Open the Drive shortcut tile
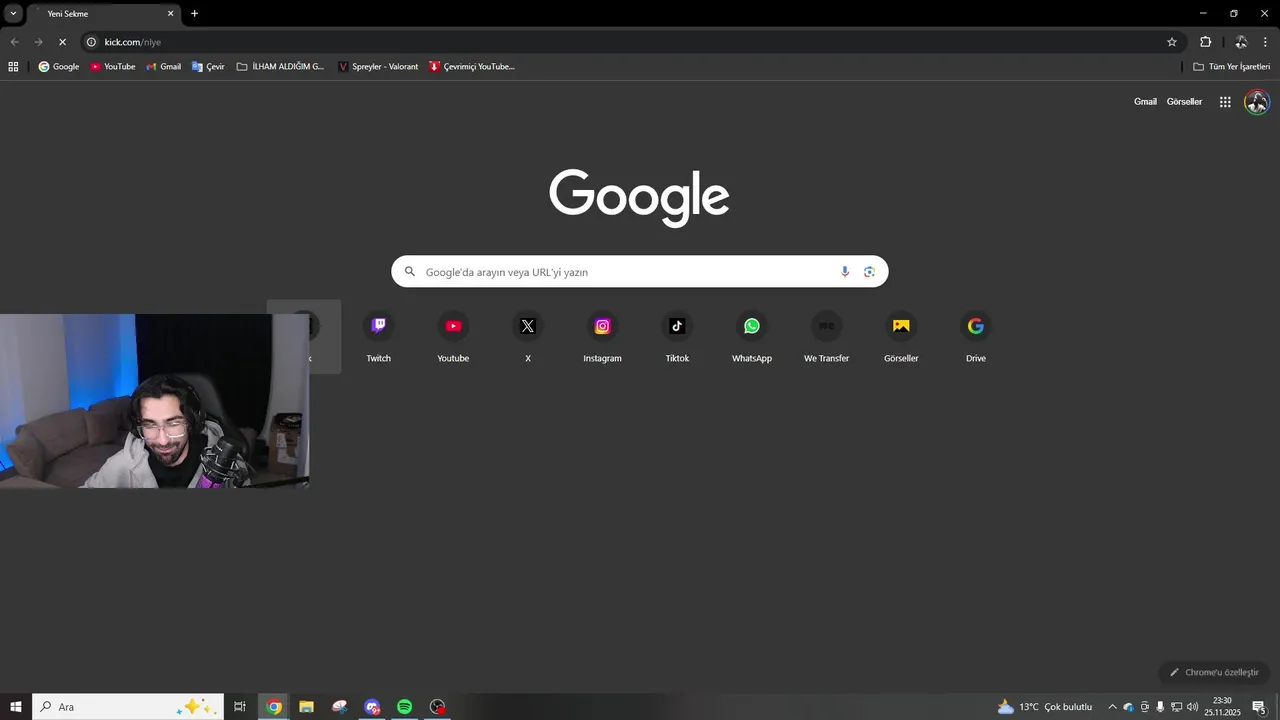The width and height of the screenshot is (1280, 720). [976, 337]
